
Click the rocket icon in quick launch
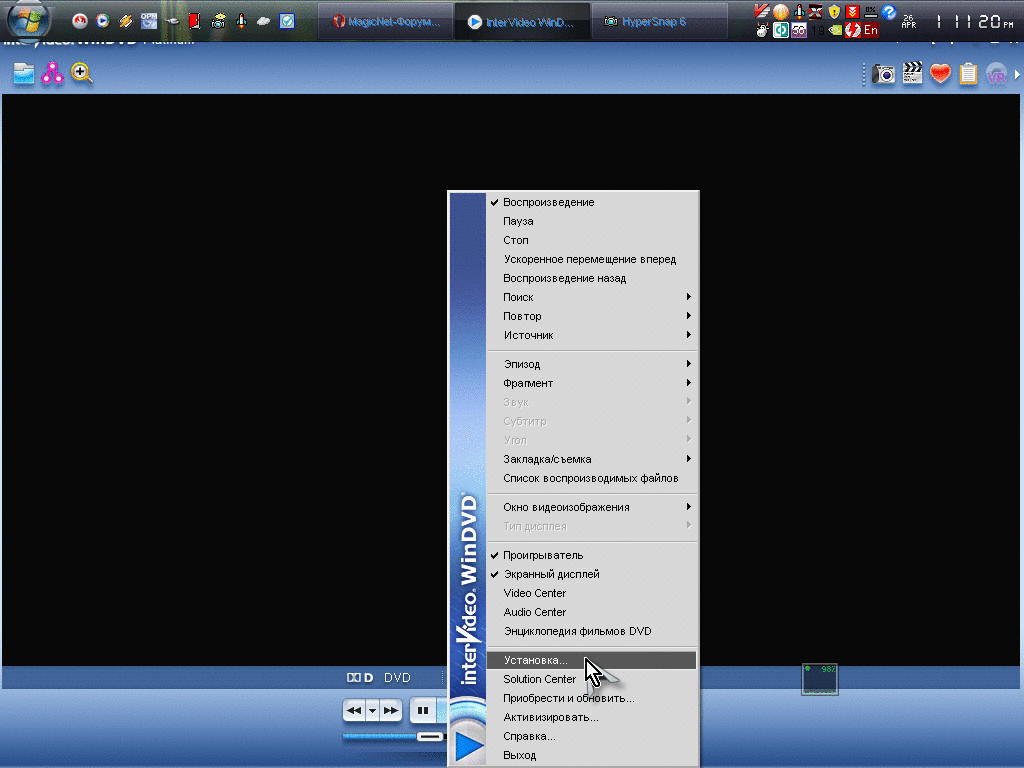[241, 21]
